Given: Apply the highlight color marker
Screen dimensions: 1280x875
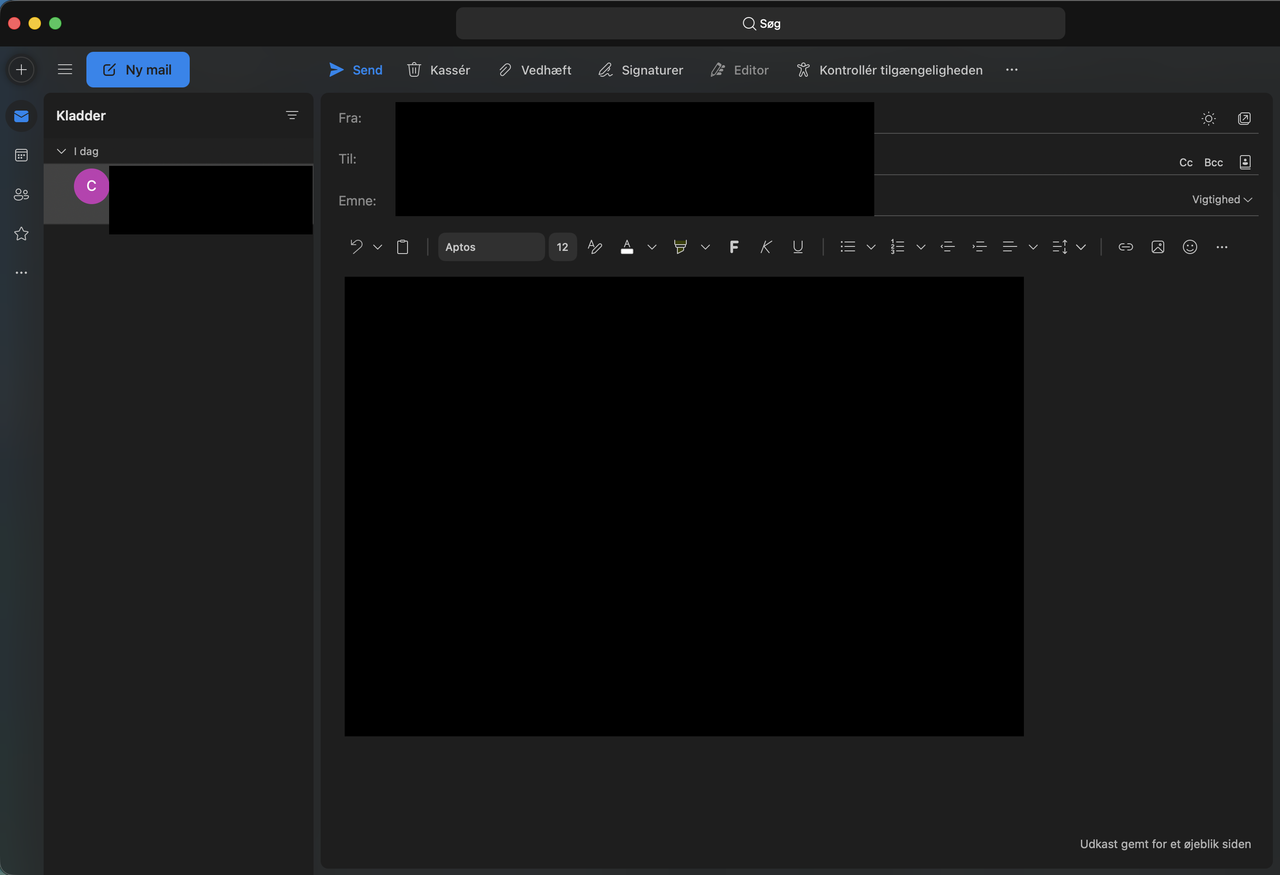Looking at the screenshot, I should coord(680,247).
